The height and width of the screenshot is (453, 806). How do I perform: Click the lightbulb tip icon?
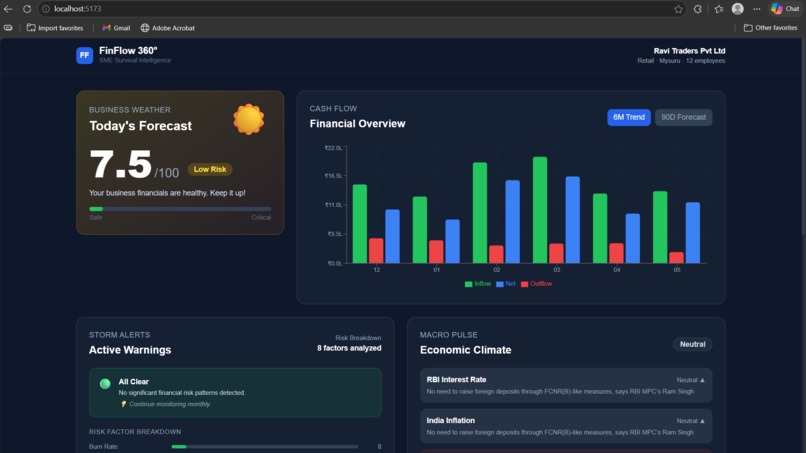tap(123, 404)
